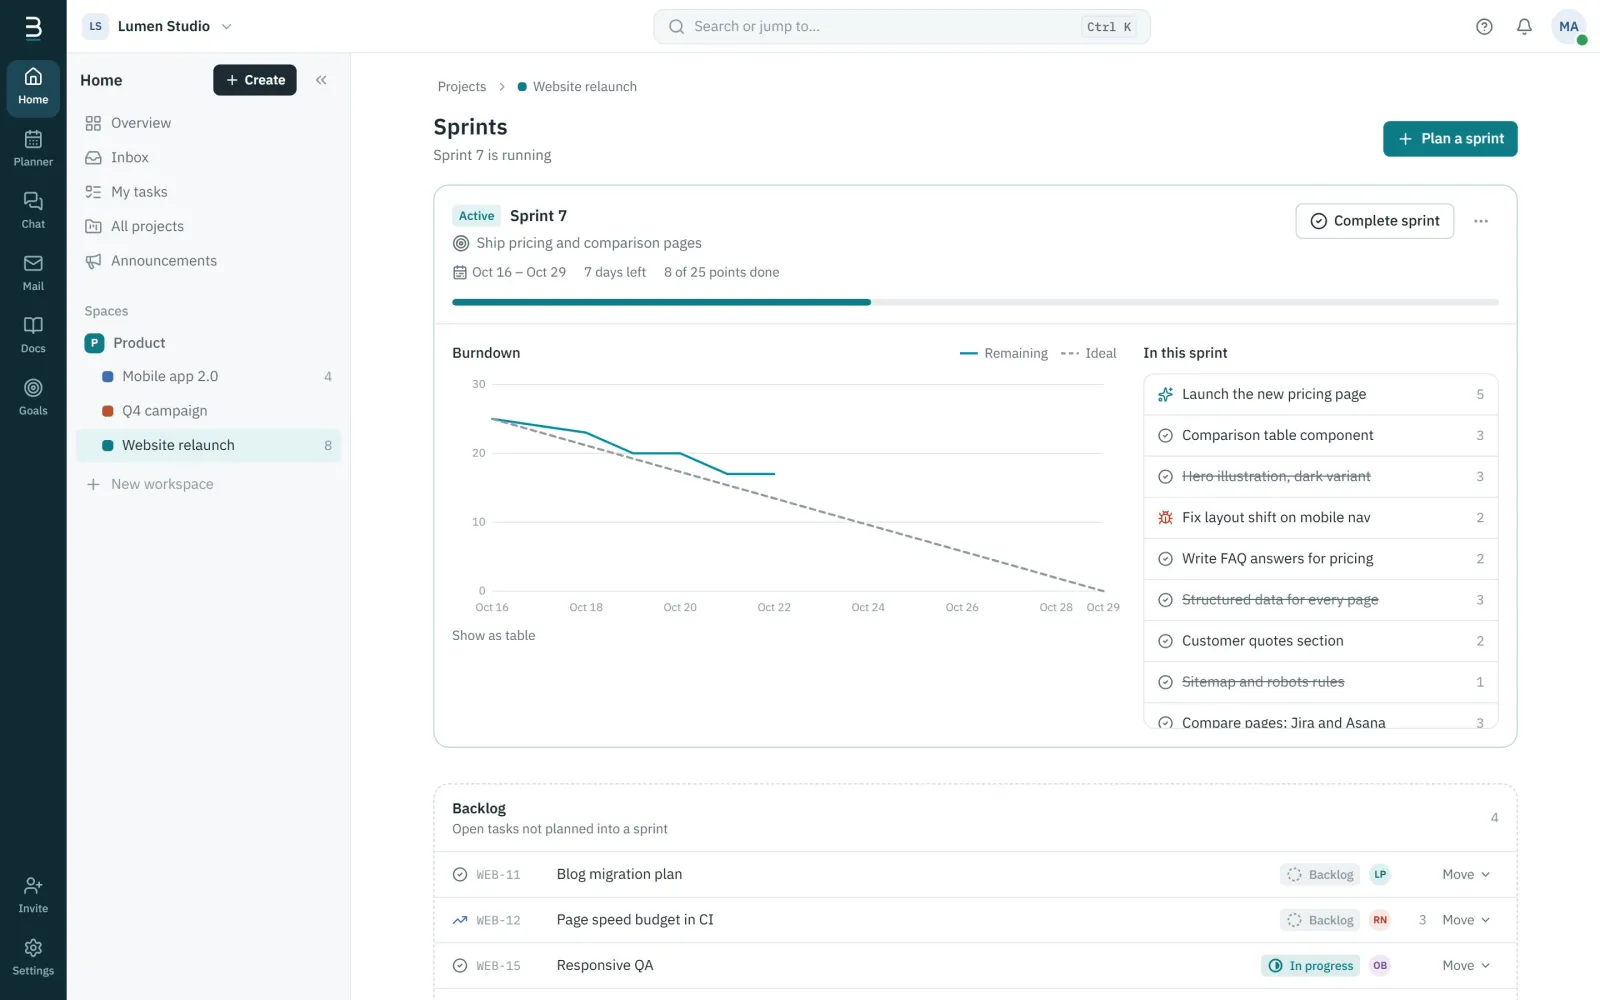Click Complete sprint button
This screenshot has width=1600, height=1000.
(x=1374, y=221)
